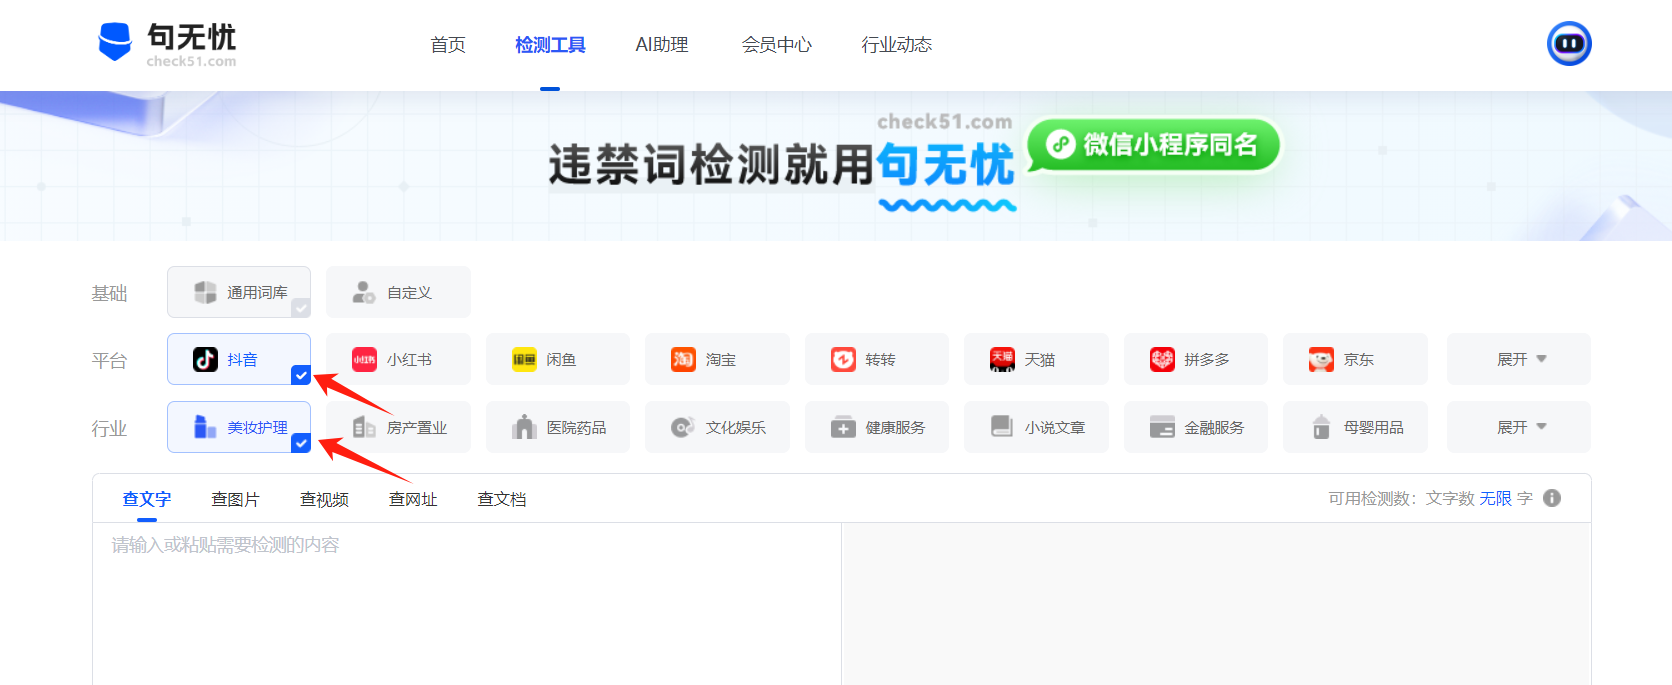Open the 行业动态 nav item

pos(897,45)
